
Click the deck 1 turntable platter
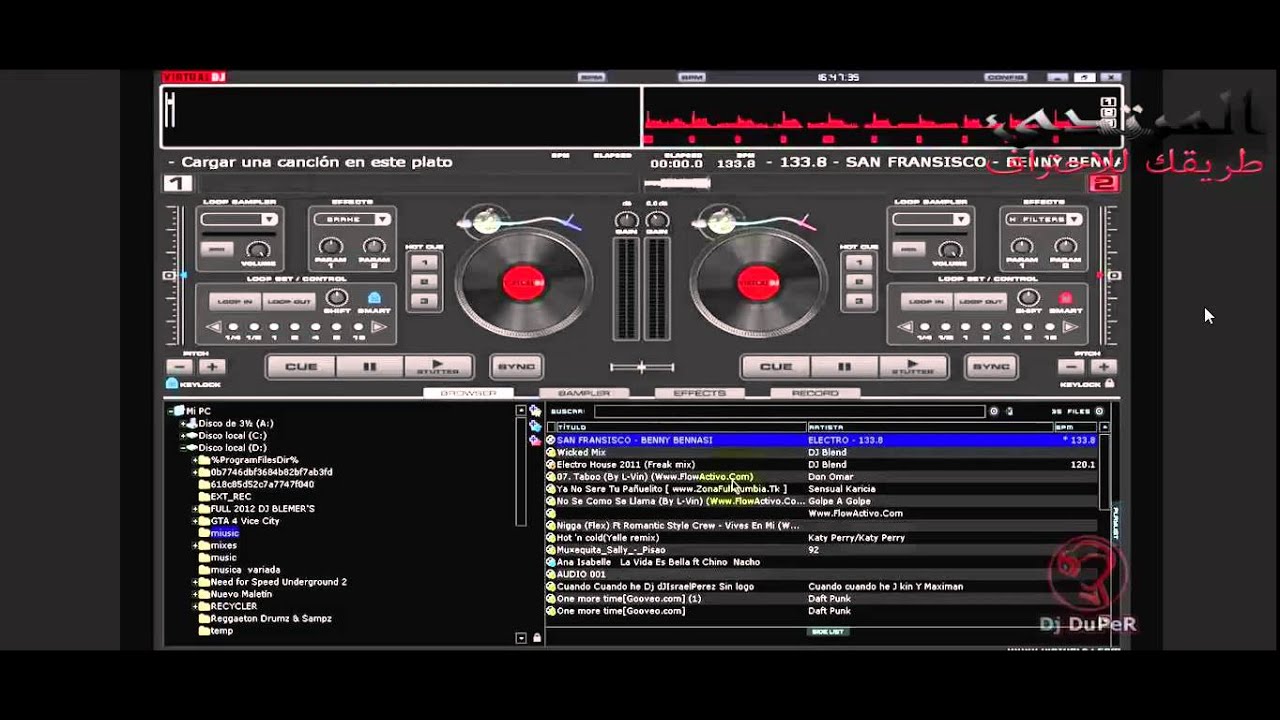(523, 282)
